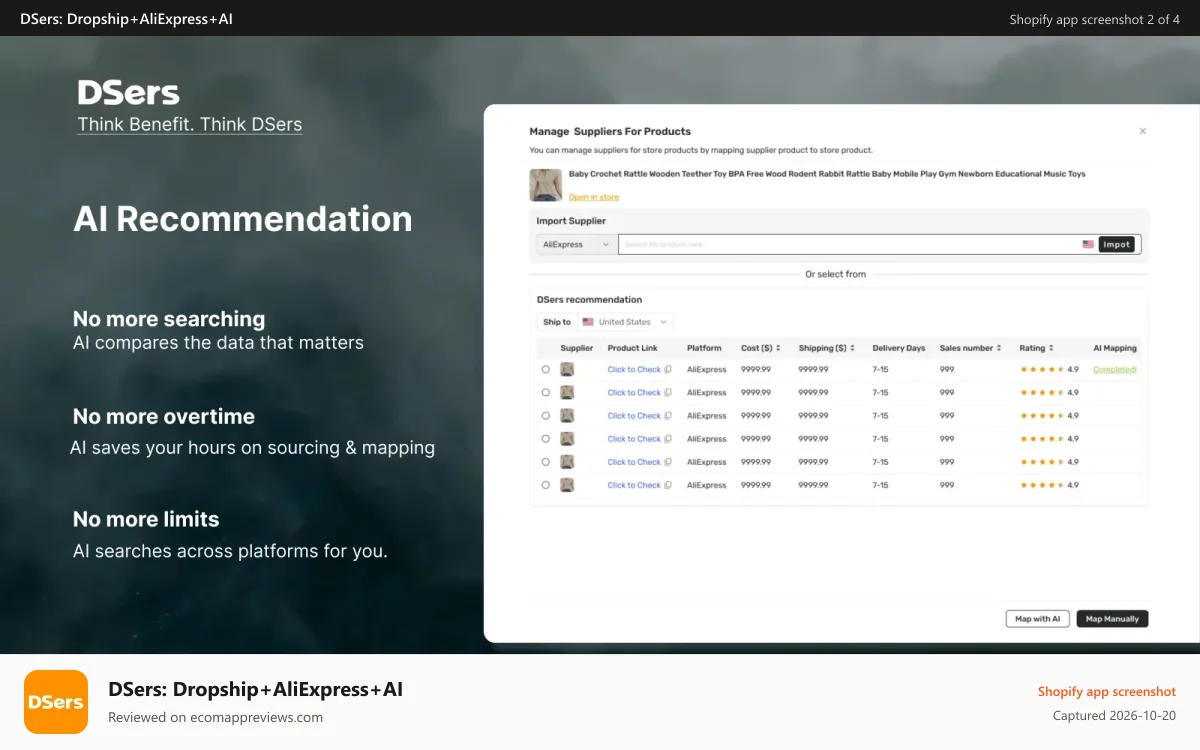
Task: Copy the product link in the third supplier row
Action: point(668,416)
